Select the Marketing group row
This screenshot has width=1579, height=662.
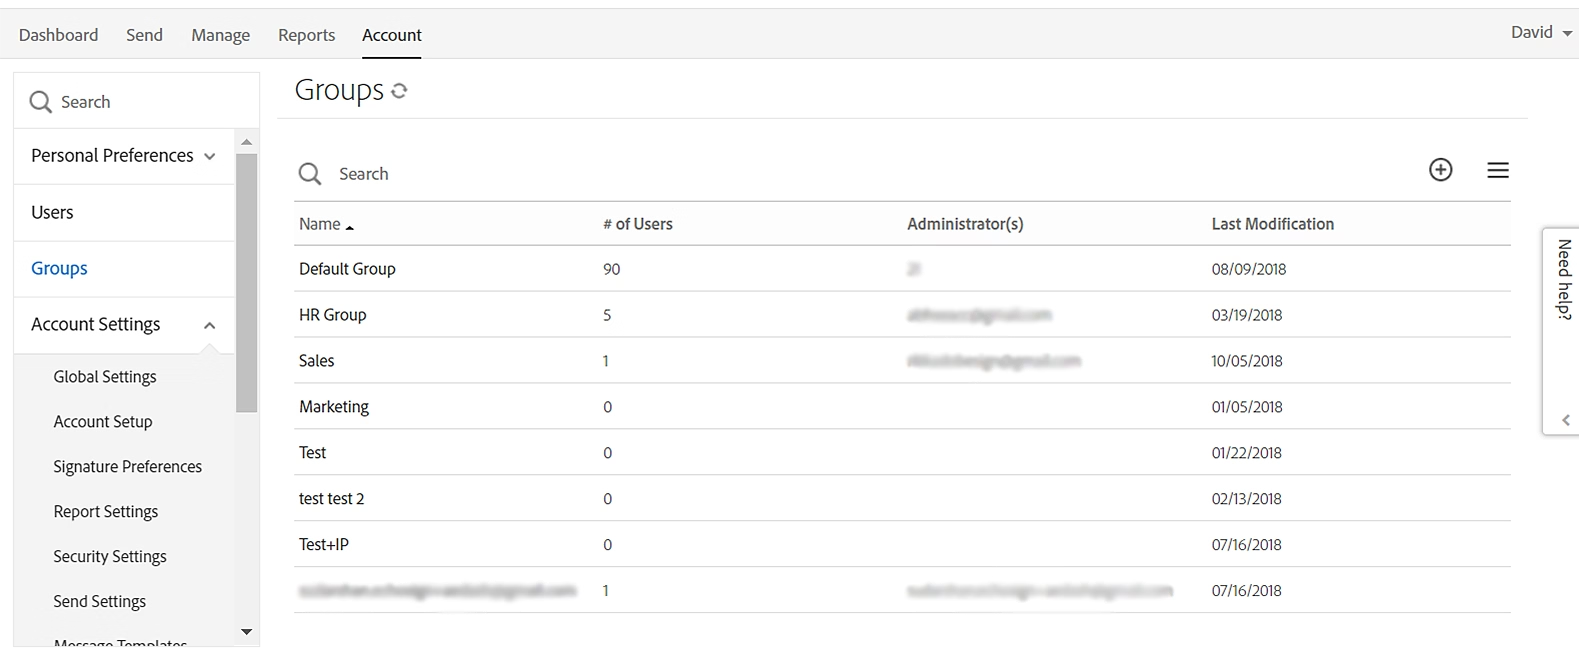click(x=902, y=407)
